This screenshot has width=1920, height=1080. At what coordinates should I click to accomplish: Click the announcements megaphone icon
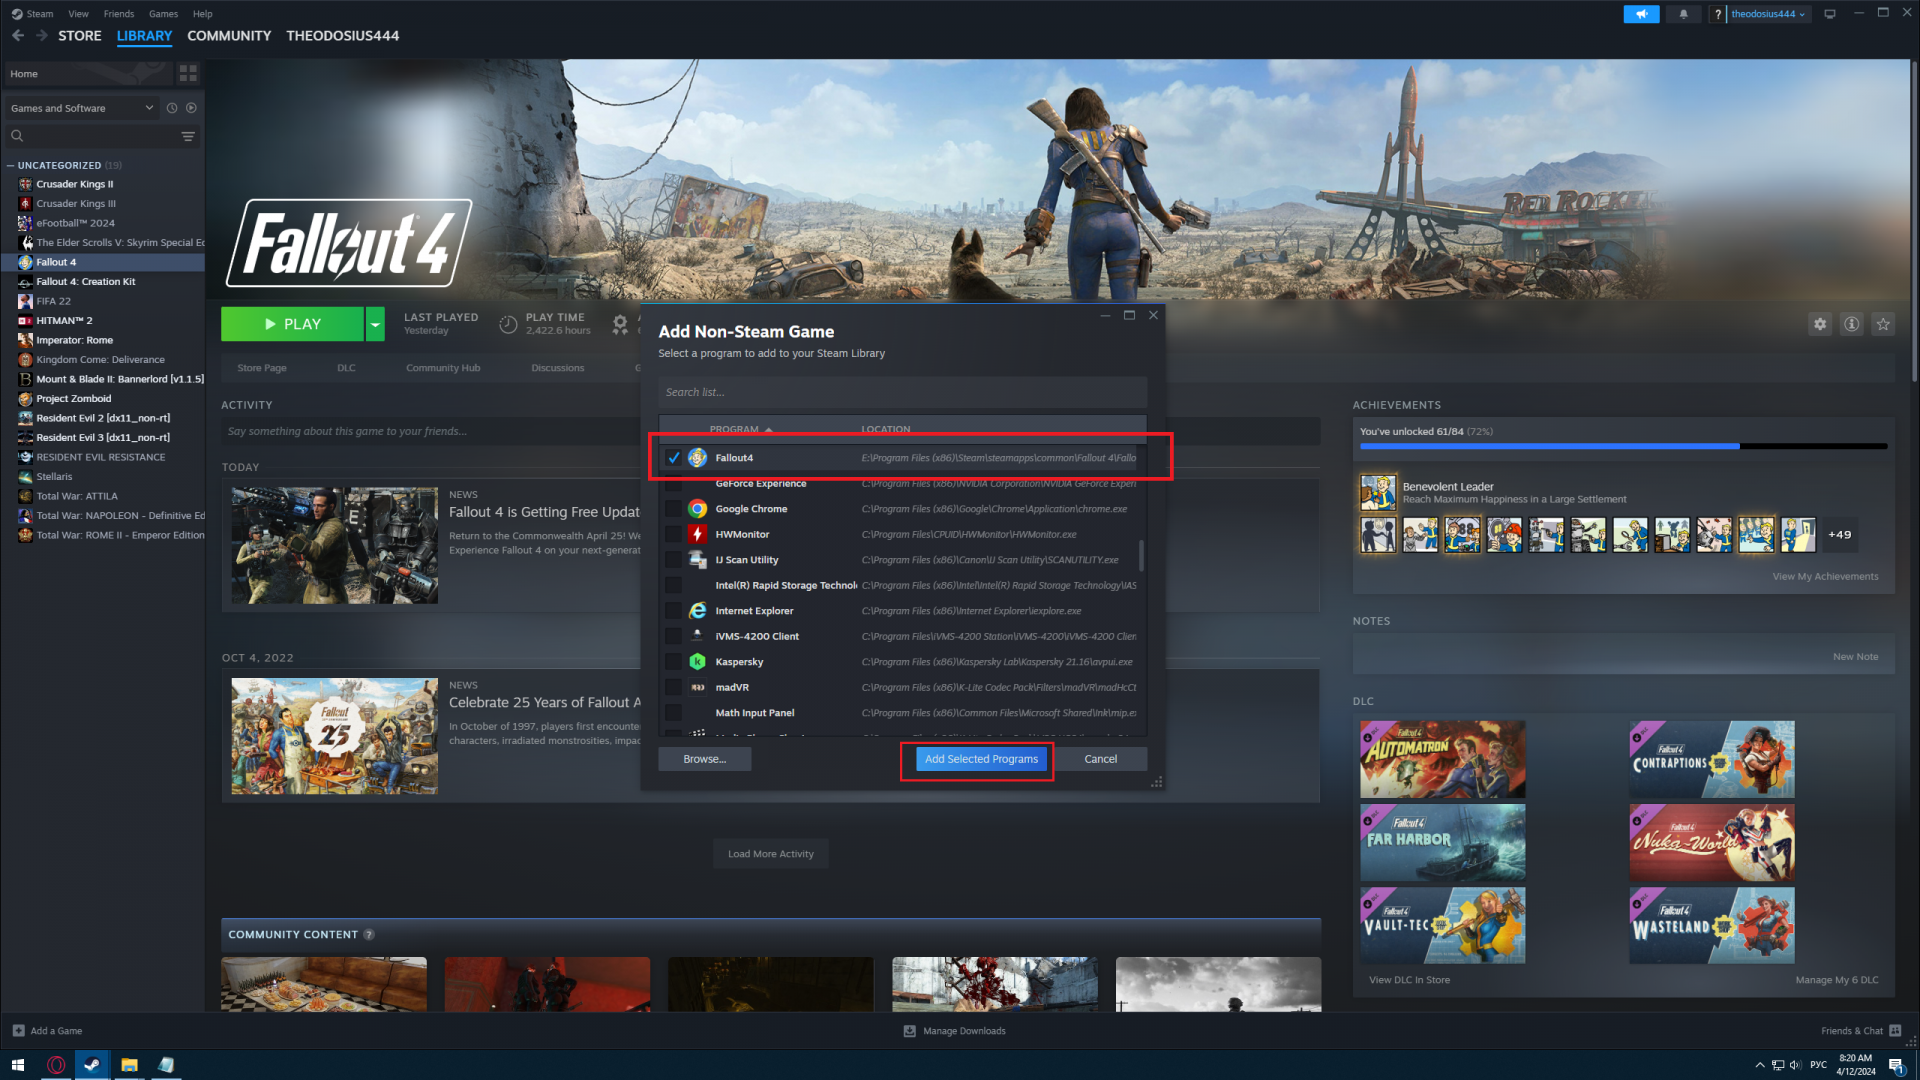click(x=1641, y=14)
